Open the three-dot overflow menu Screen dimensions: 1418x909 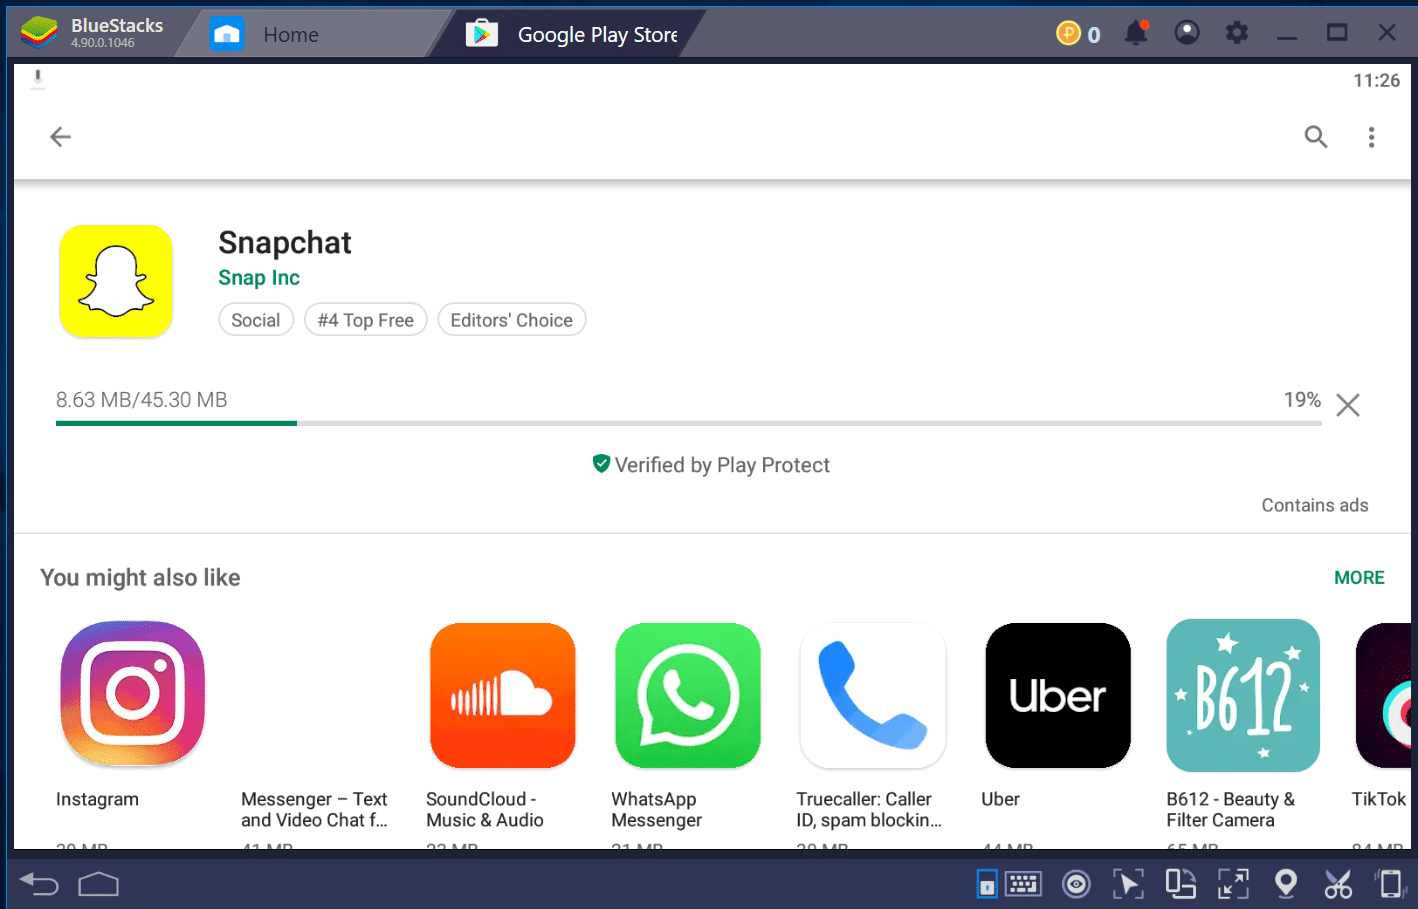point(1371,137)
